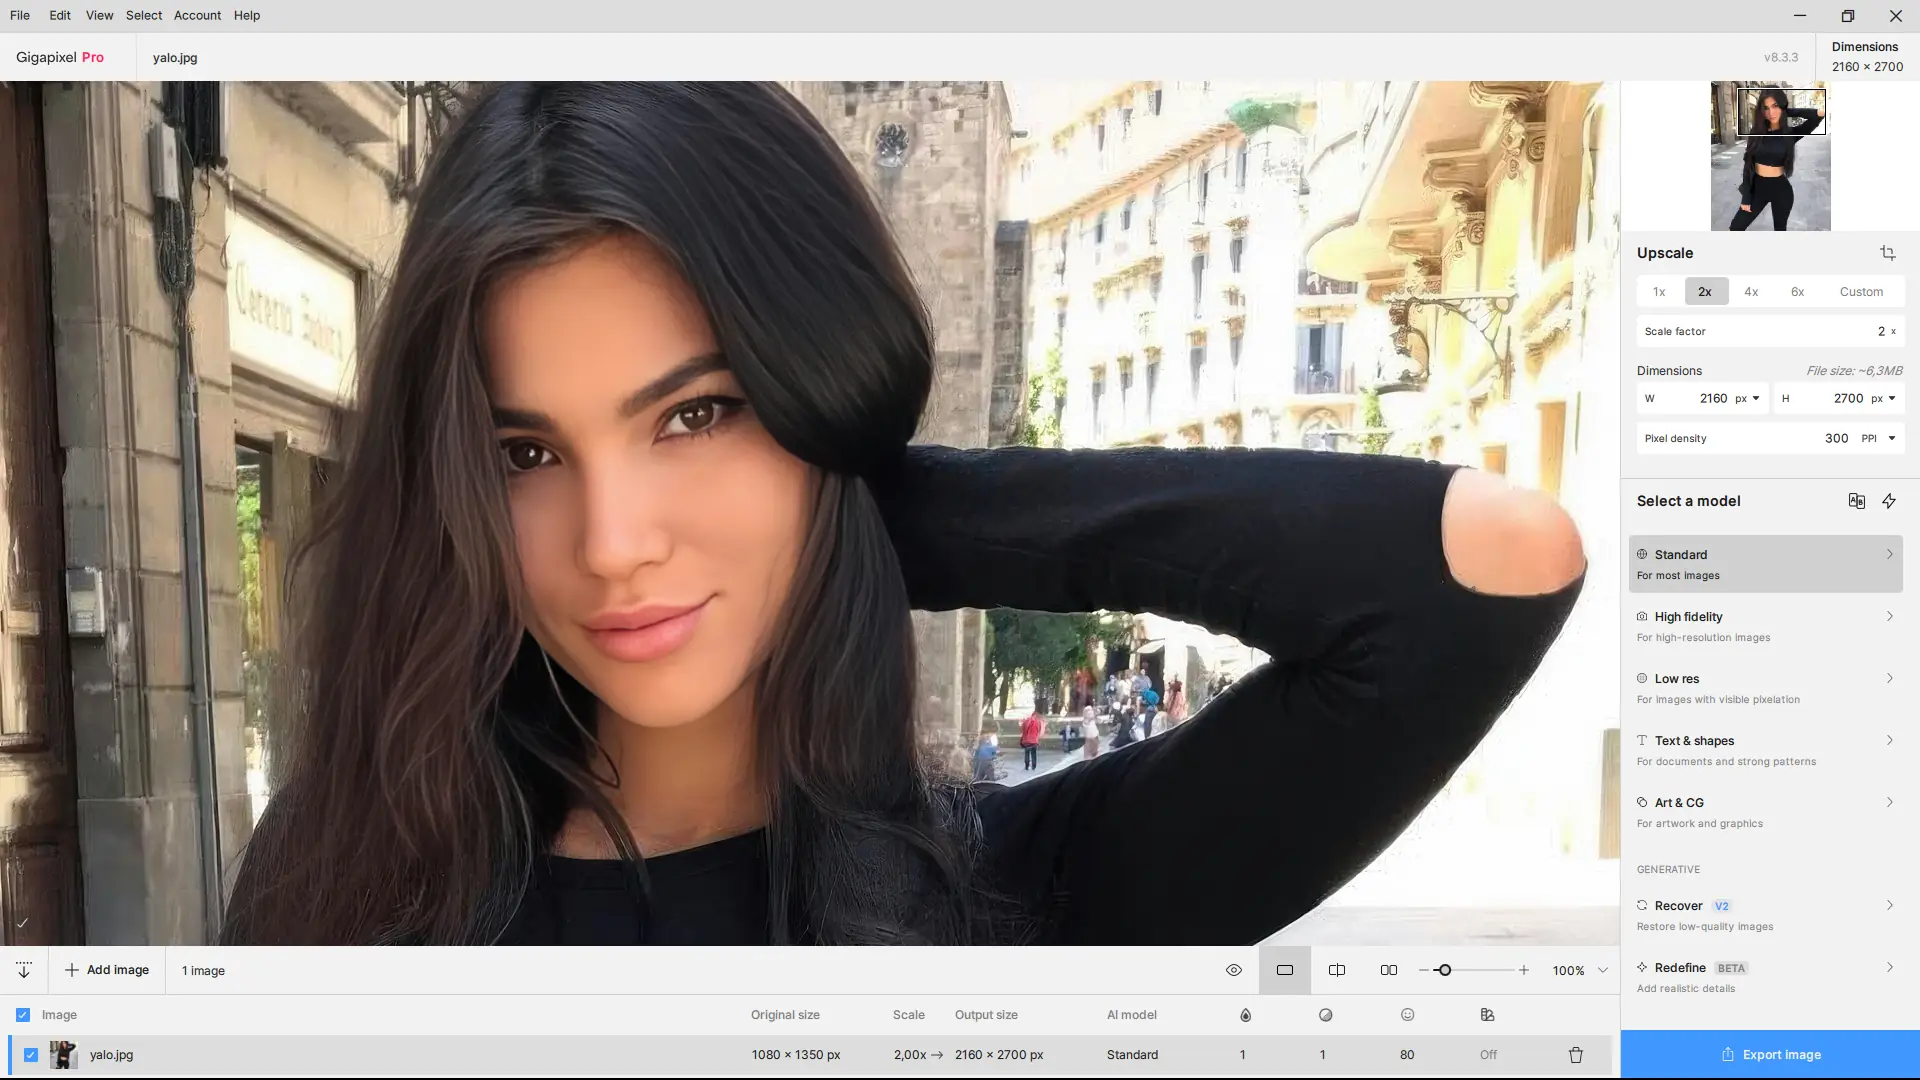Click the crop icon beside Upscale
The height and width of the screenshot is (1080, 1920).
click(x=1887, y=253)
